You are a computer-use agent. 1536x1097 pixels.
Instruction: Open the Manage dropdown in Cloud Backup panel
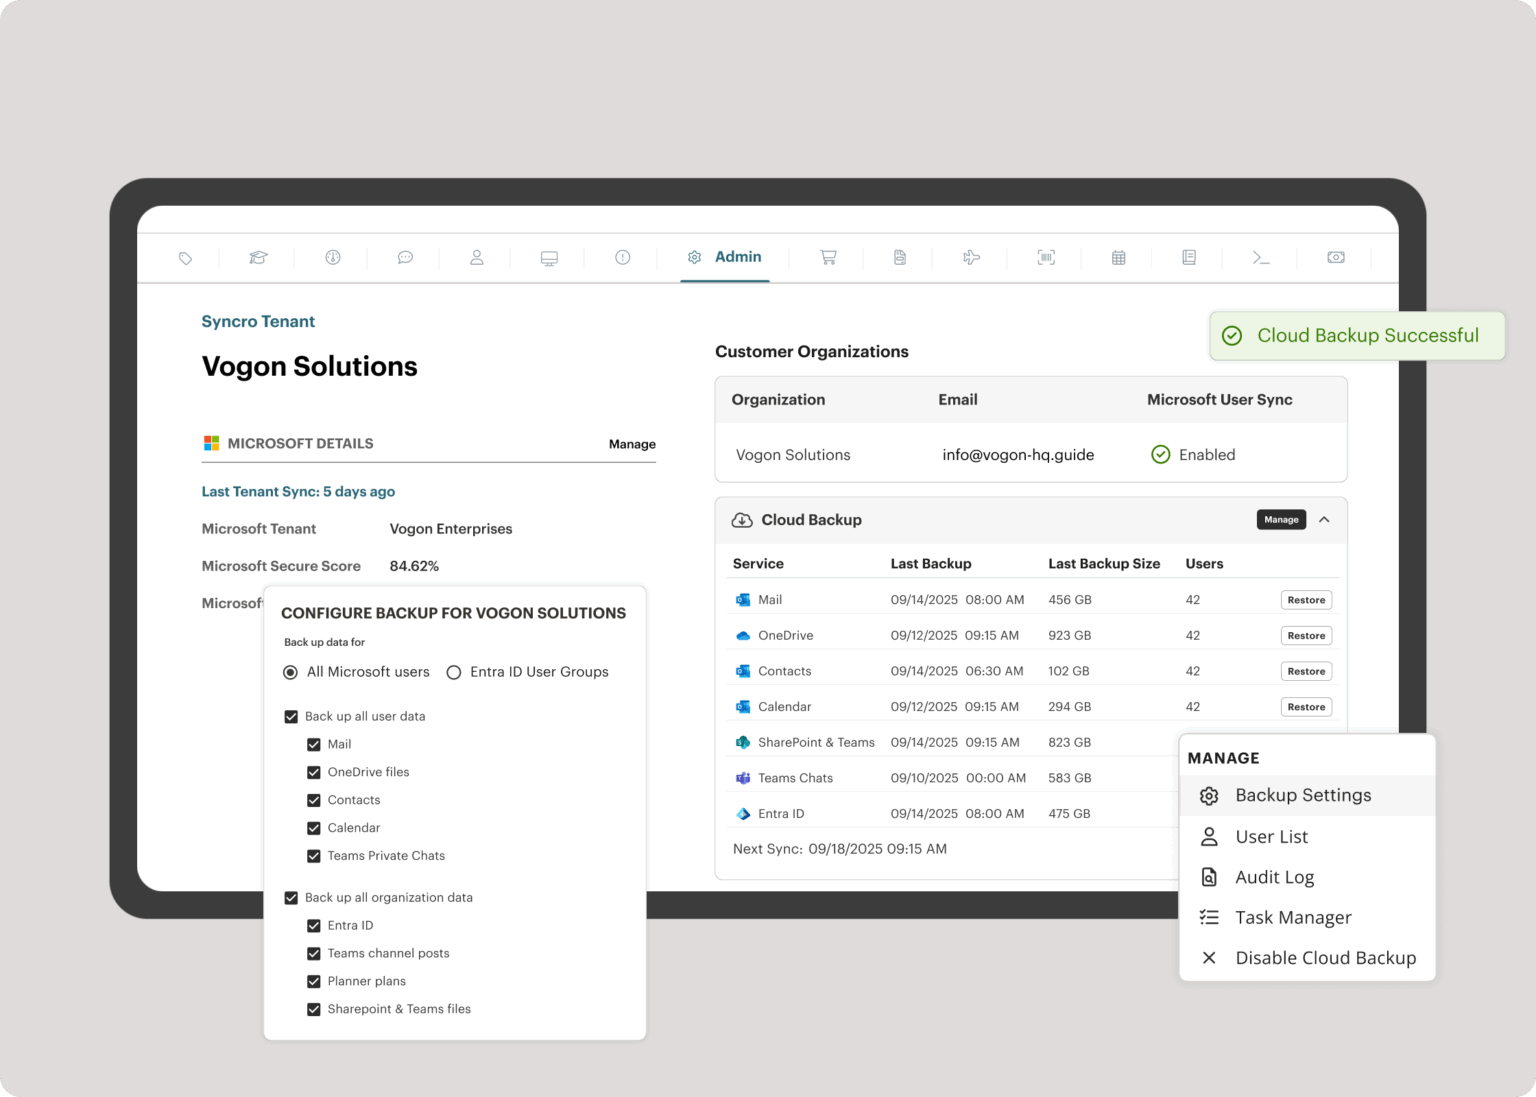1281,519
